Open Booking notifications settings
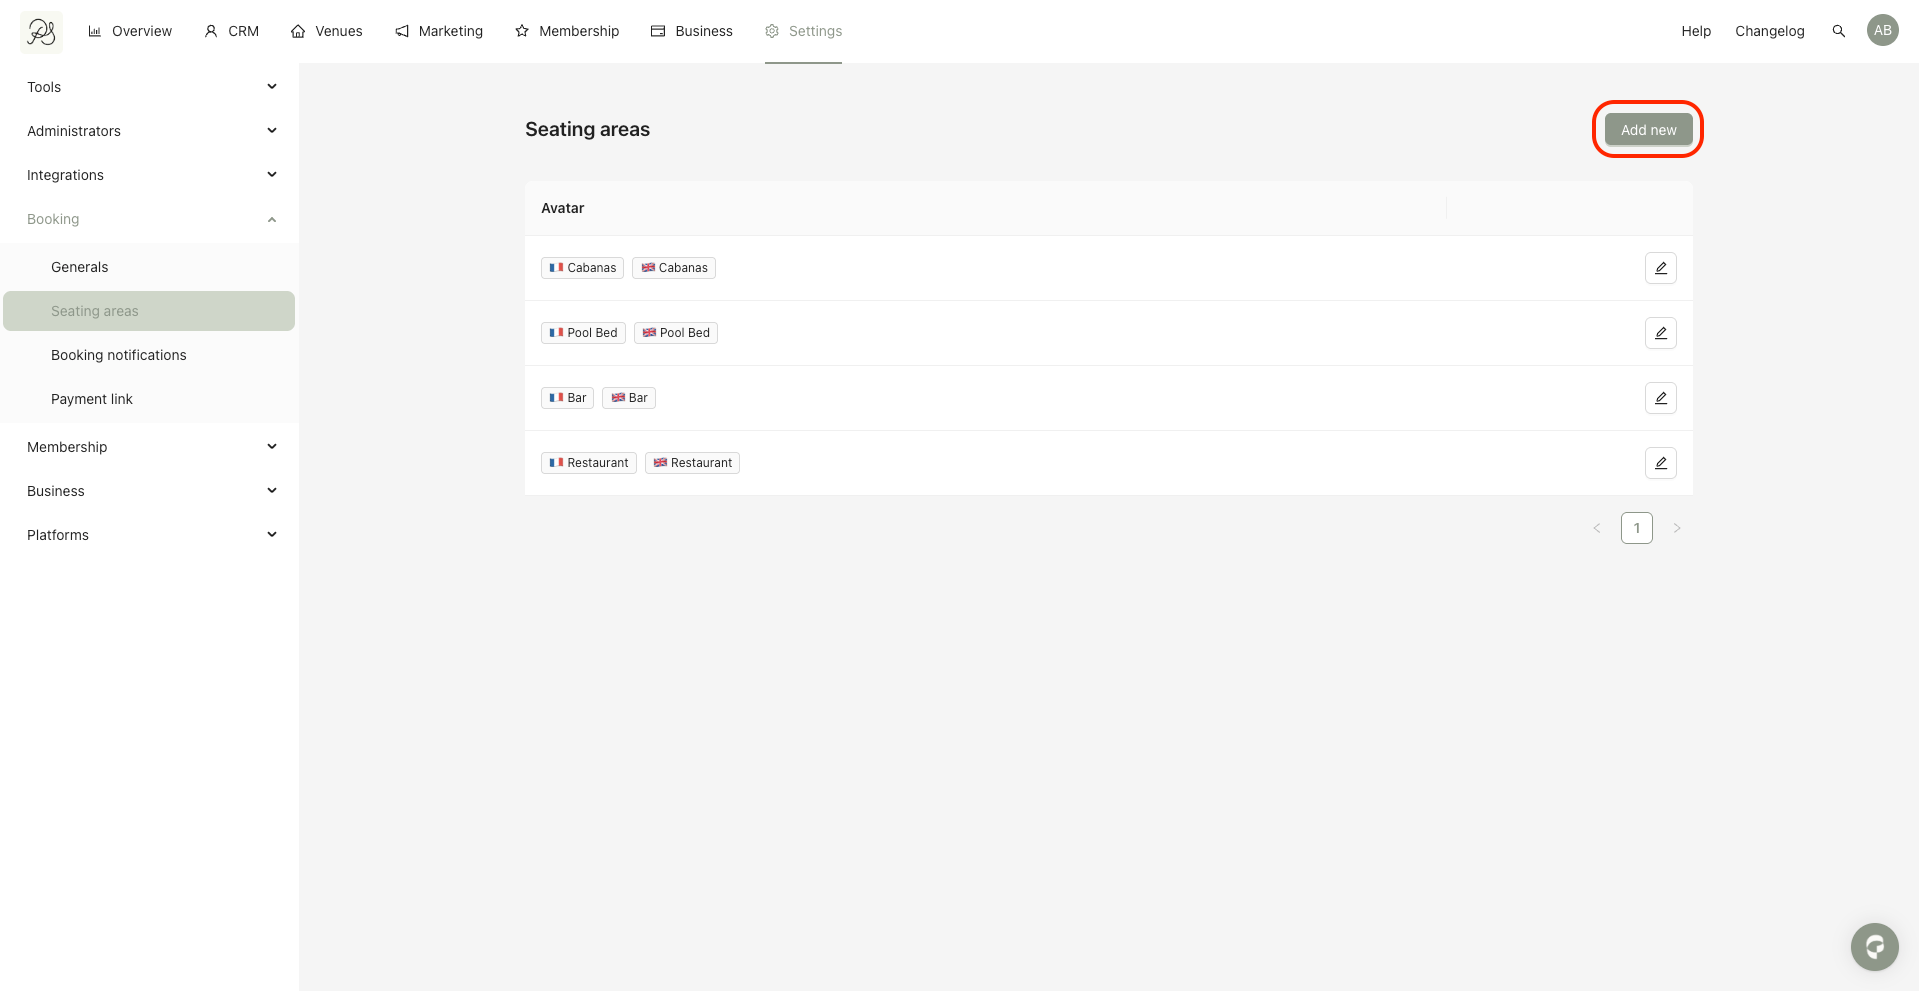This screenshot has width=1919, height=991. click(x=149, y=355)
